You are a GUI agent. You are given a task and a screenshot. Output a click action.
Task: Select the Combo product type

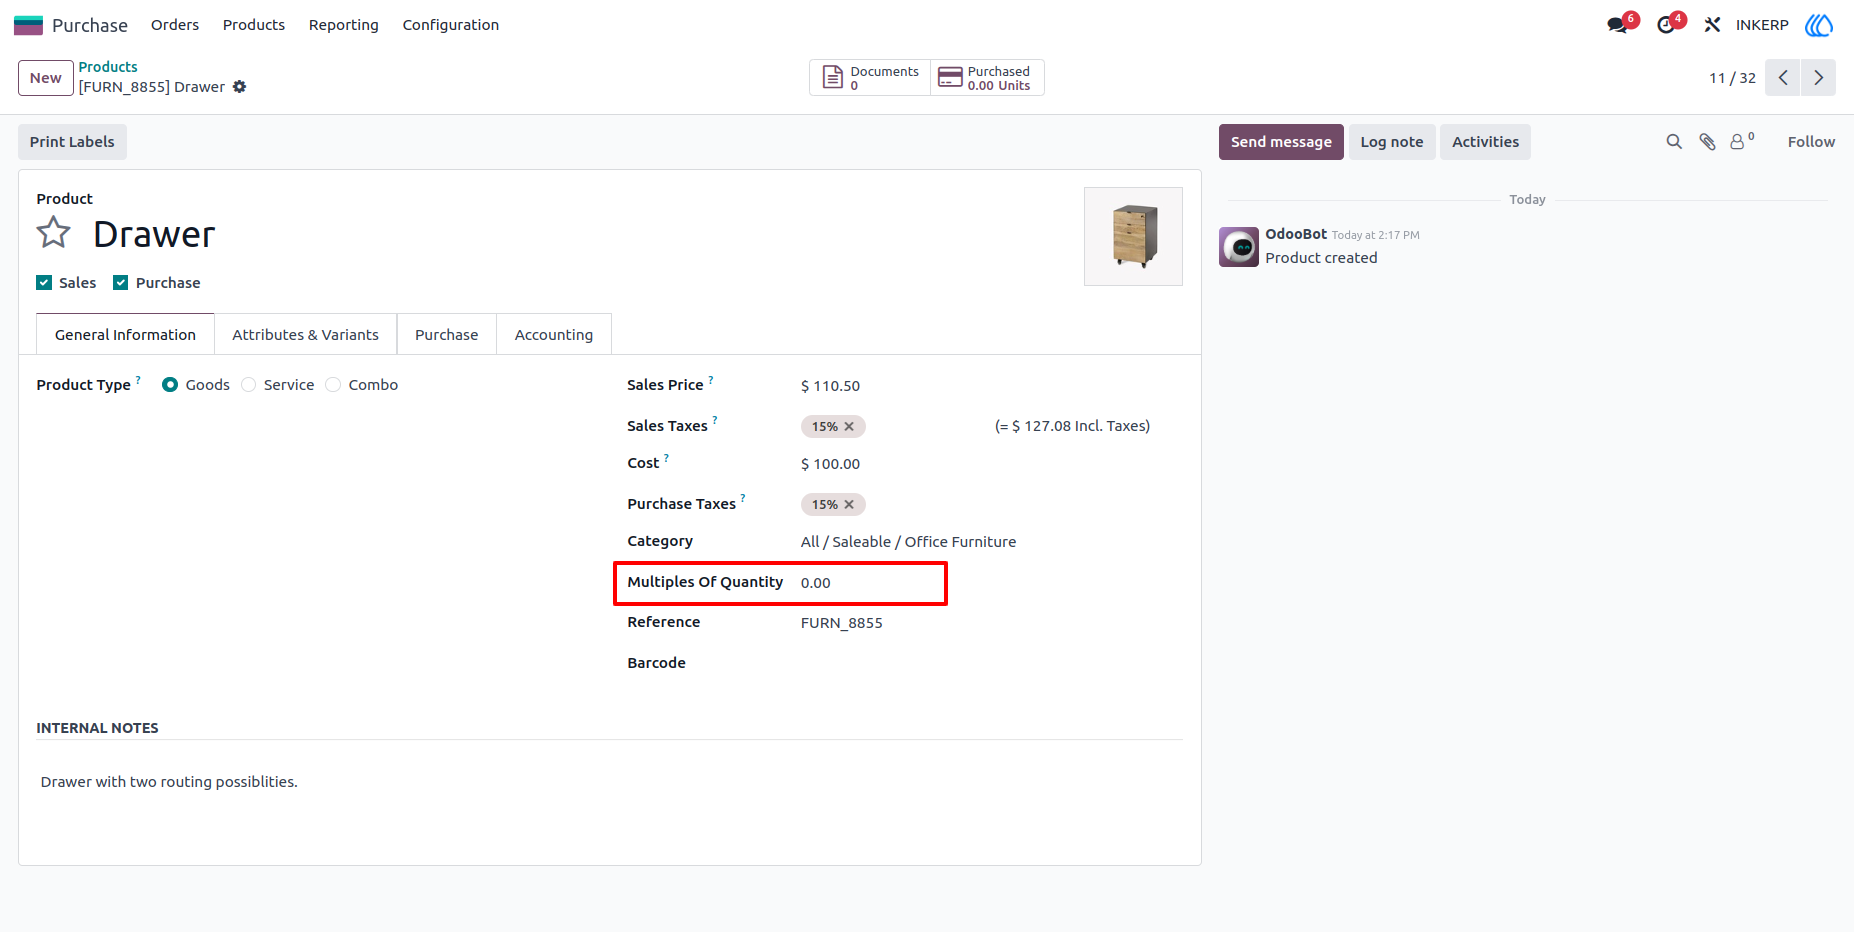click(x=333, y=385)
